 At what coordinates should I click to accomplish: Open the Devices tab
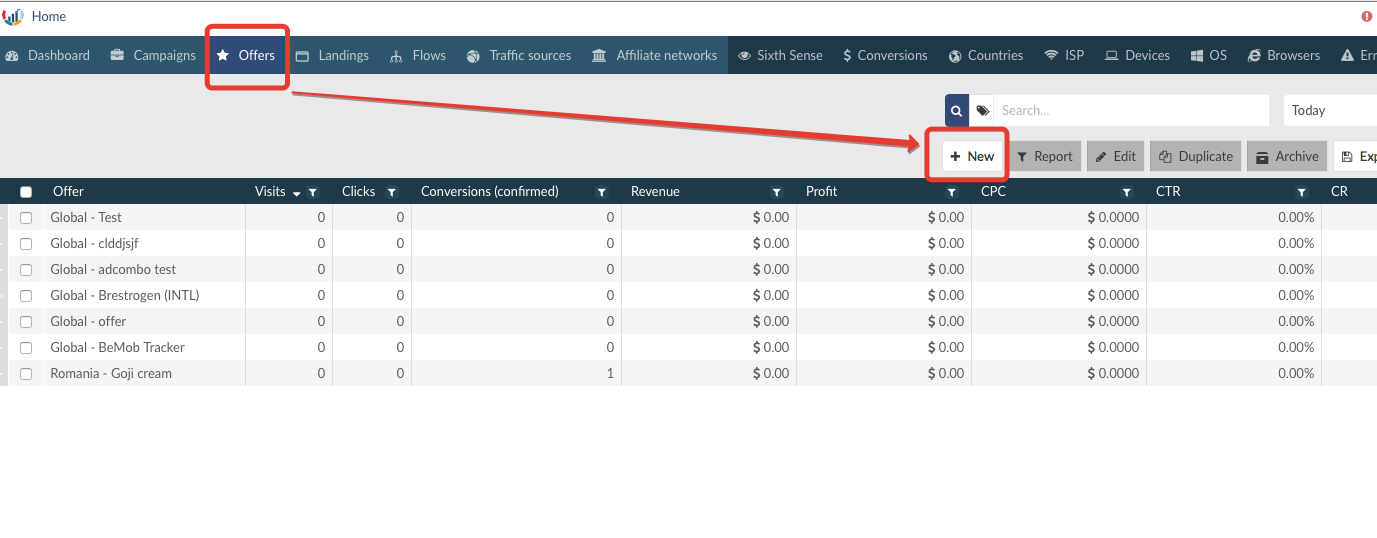[x=1137, y=56]
